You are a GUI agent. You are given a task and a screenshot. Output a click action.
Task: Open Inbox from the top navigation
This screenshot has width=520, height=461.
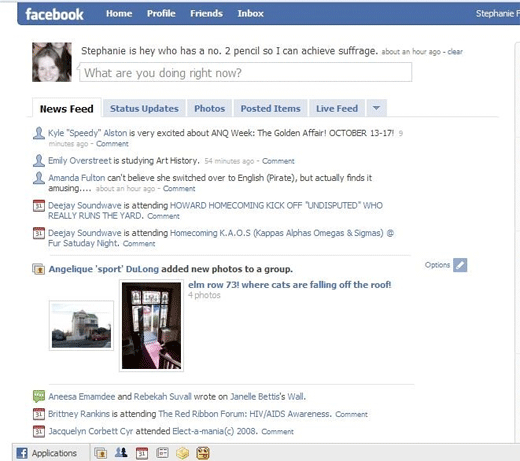250,13
